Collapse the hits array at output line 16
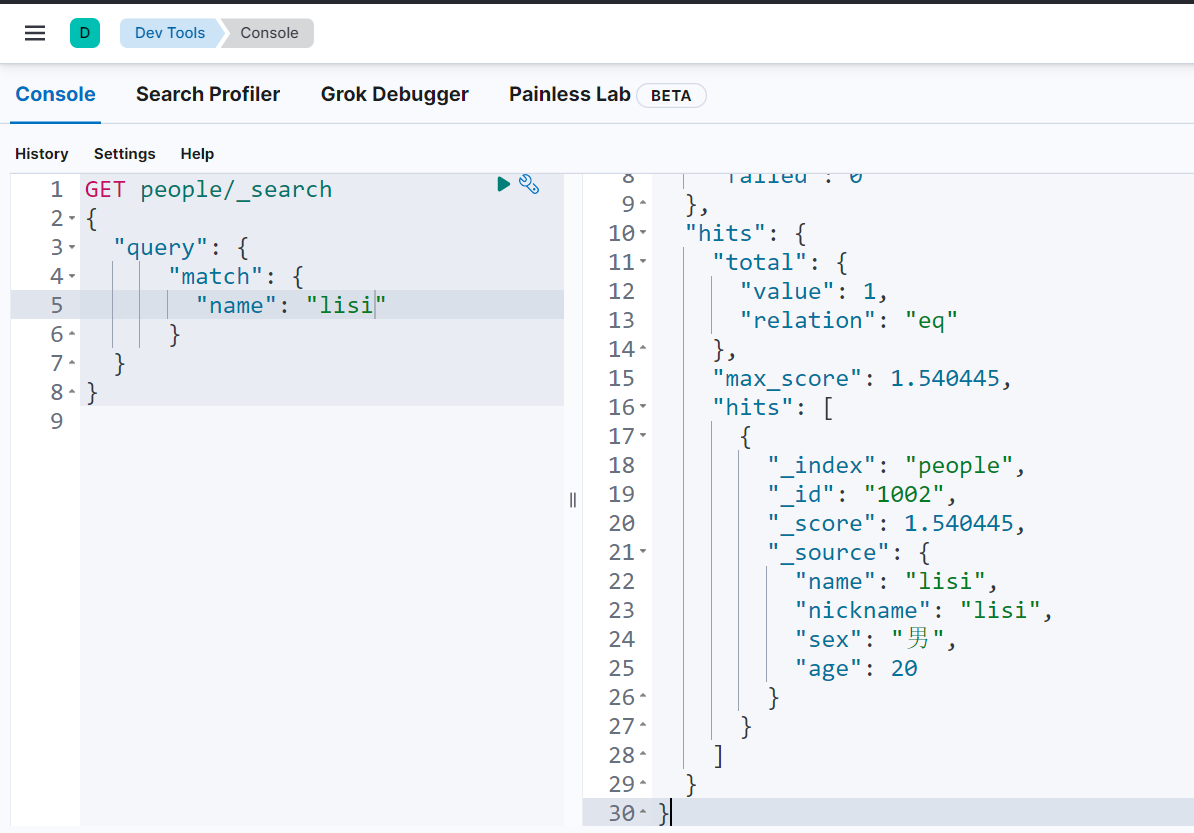Viewport: 1194px width, 833px height. tap(643, 408)
